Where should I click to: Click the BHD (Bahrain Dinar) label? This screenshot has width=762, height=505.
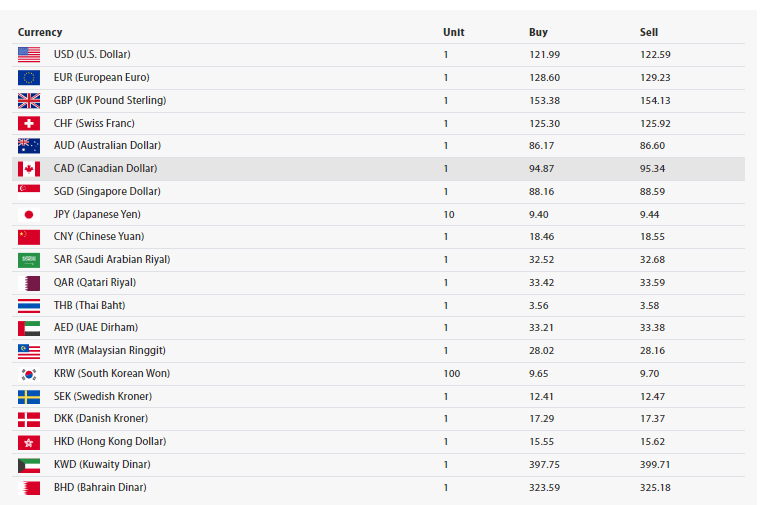click(x=100, y=488)
